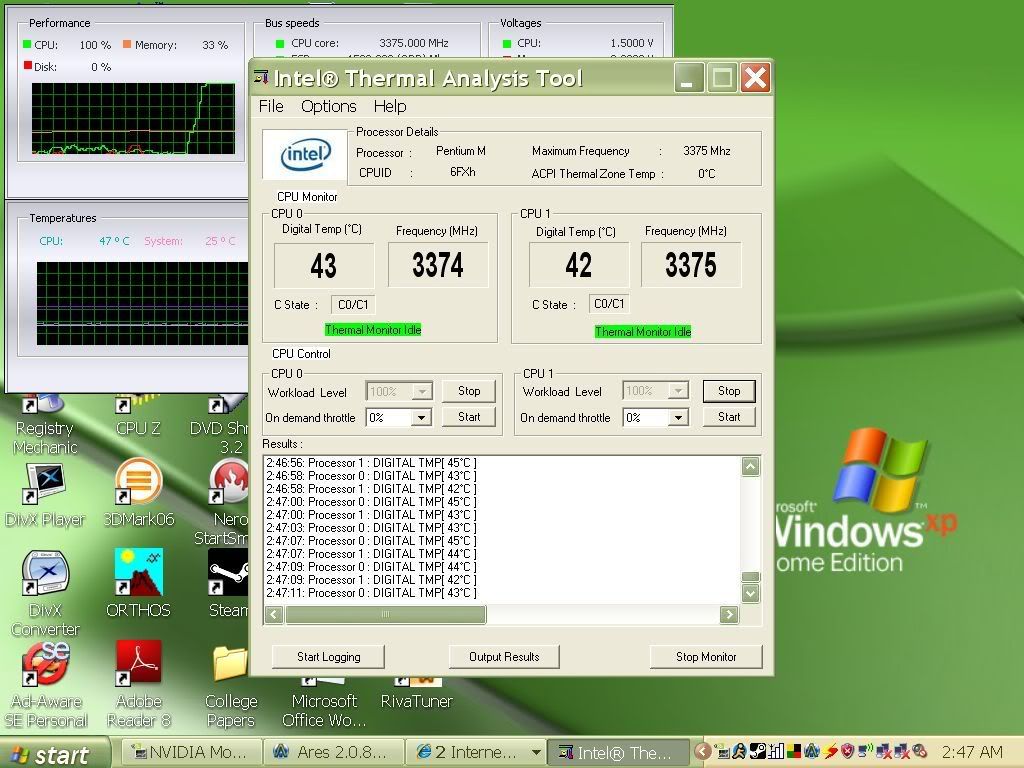Click the four-colored-squares tray icon
Screen dimensions: 1024x768
(794, 752)
